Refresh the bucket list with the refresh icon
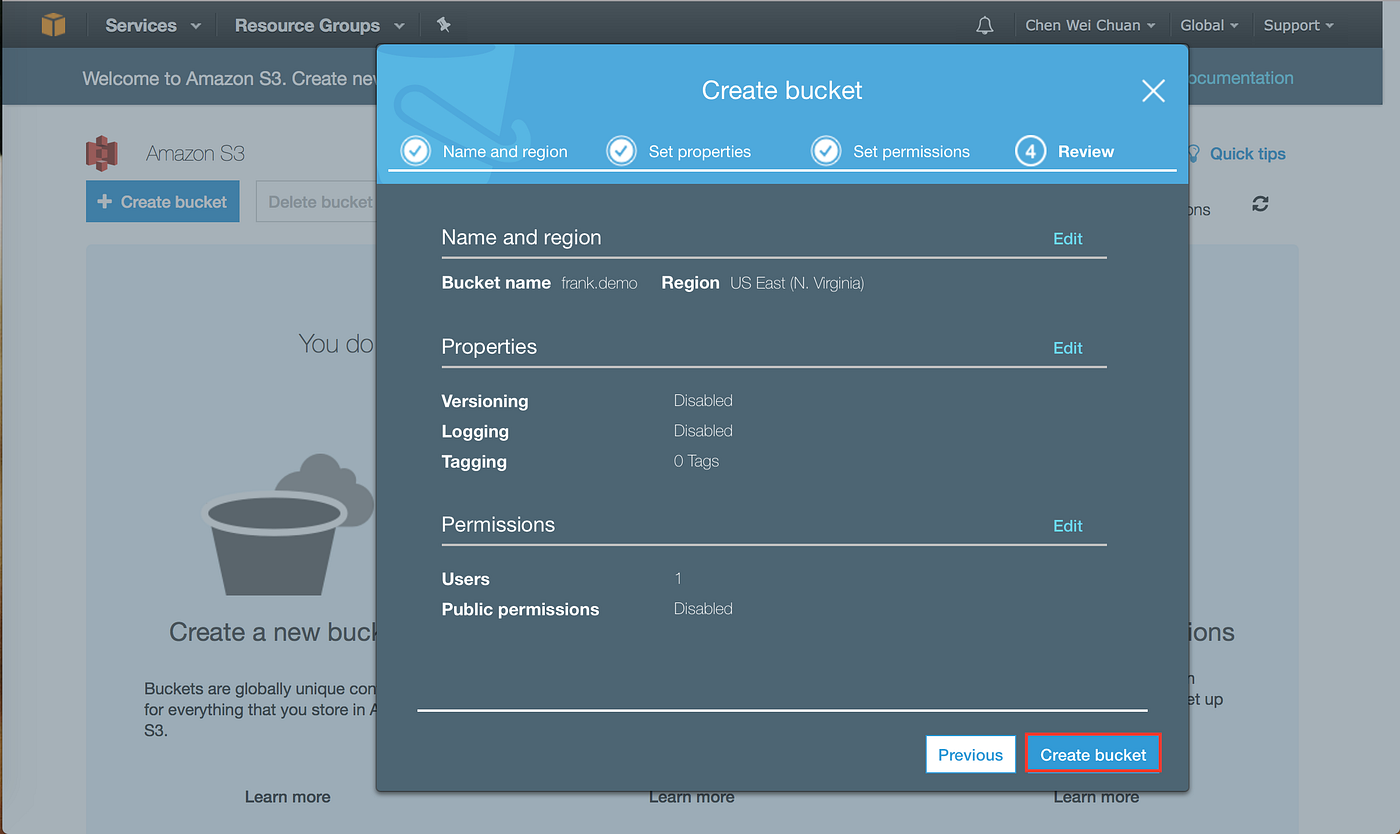Image resolution: width=1400 pixels, height=834 pixels. (x=1260, y=204)
